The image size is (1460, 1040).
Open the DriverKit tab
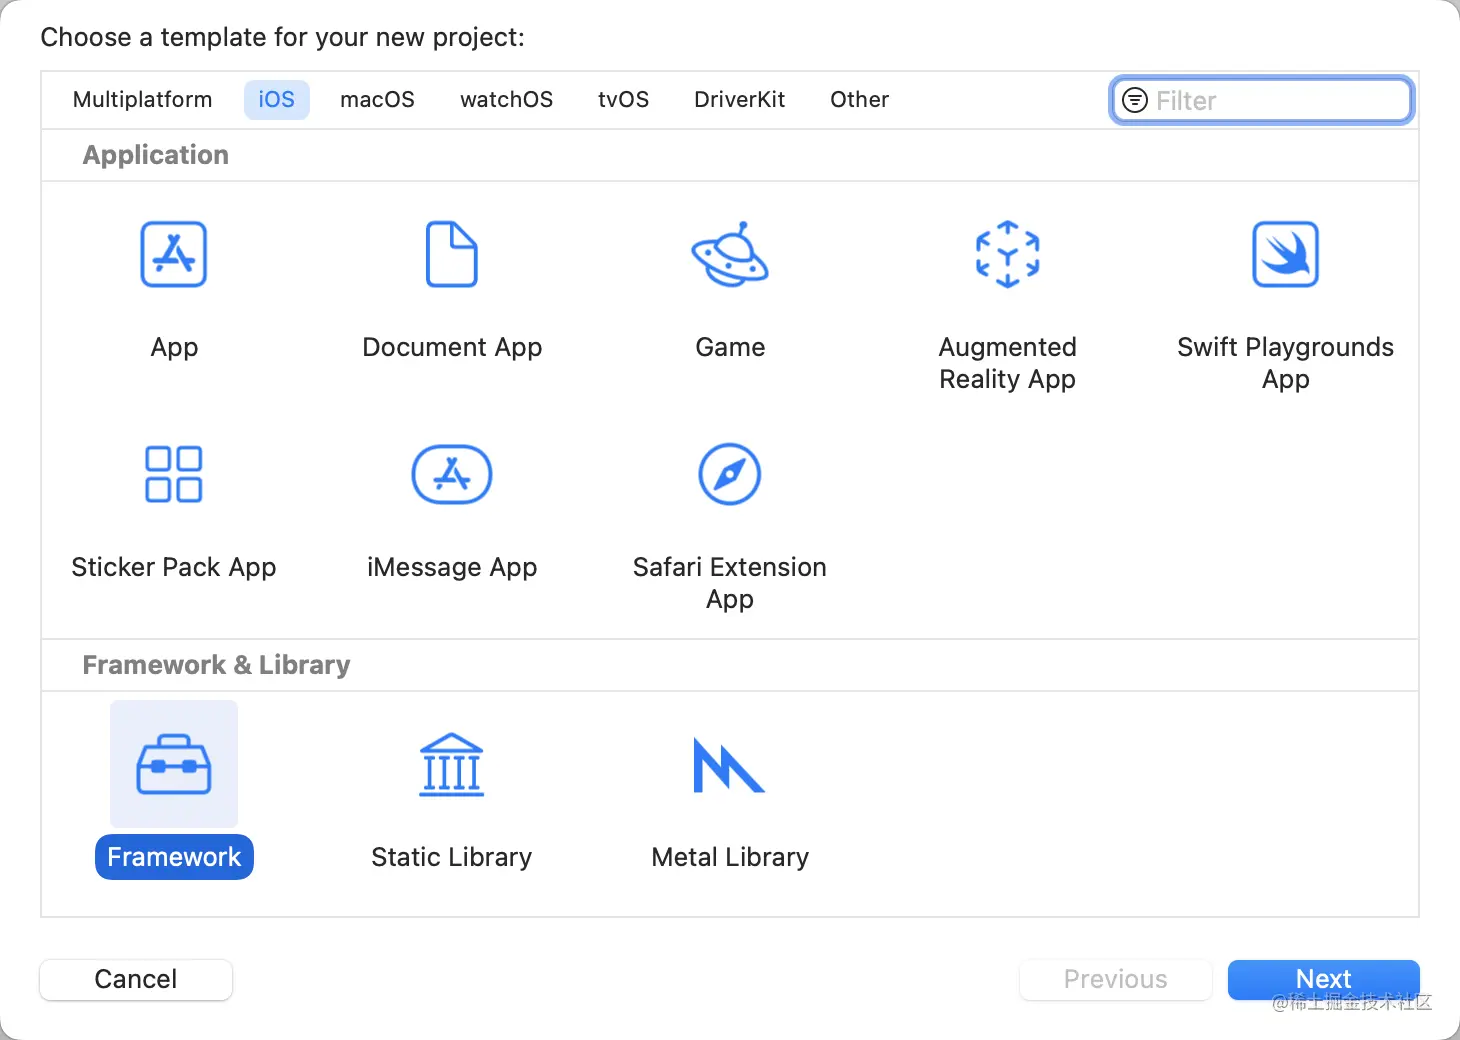pos(740,100)
